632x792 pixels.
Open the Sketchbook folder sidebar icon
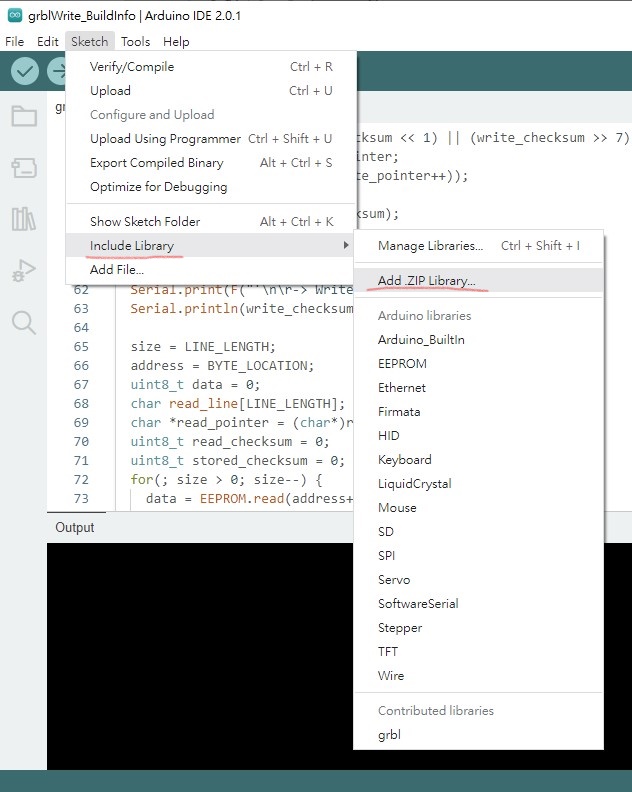[x=24, y=116]
